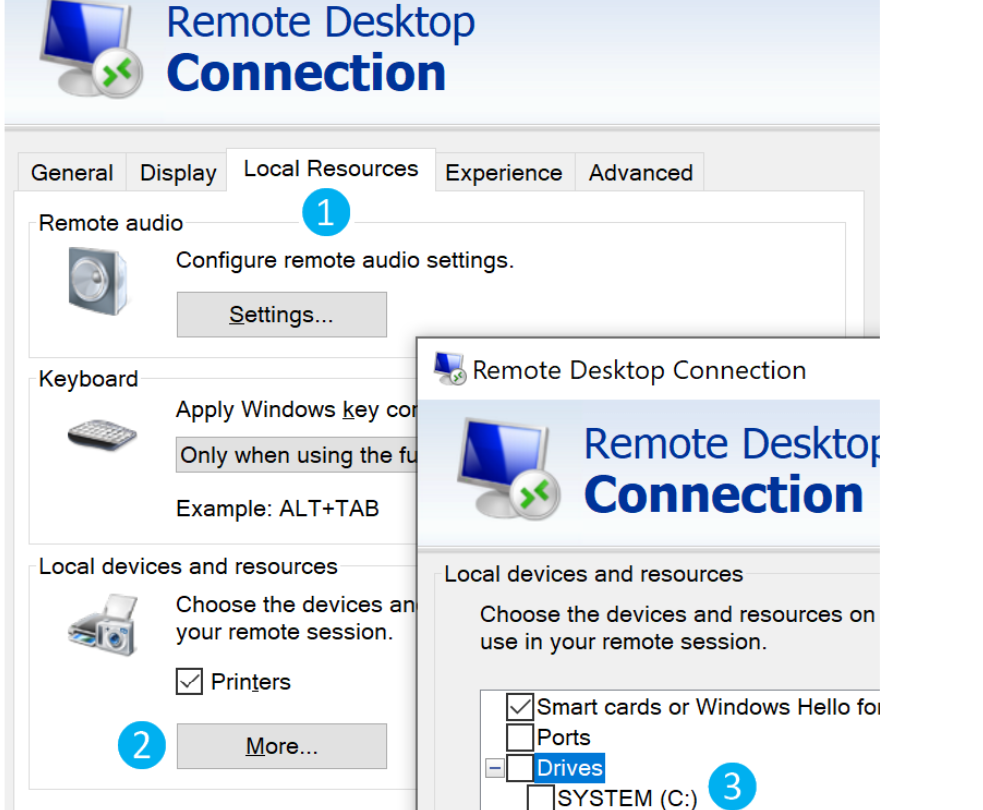Click the remote audio Settings... button
The image size is (983, 810).
[x=281, y=314]
